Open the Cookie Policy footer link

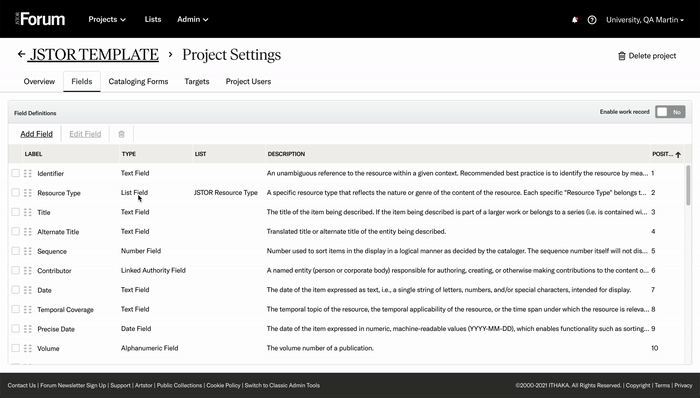223,386
